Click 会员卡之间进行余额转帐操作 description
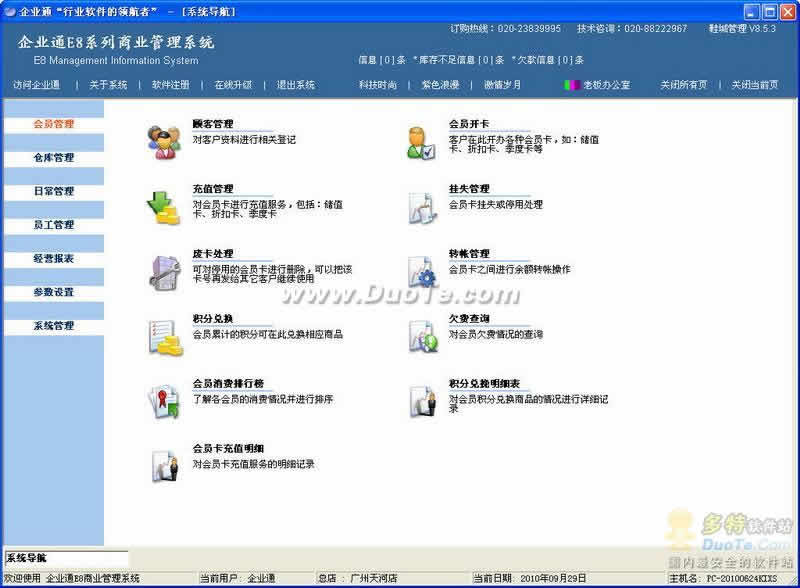 coord(509,270)
